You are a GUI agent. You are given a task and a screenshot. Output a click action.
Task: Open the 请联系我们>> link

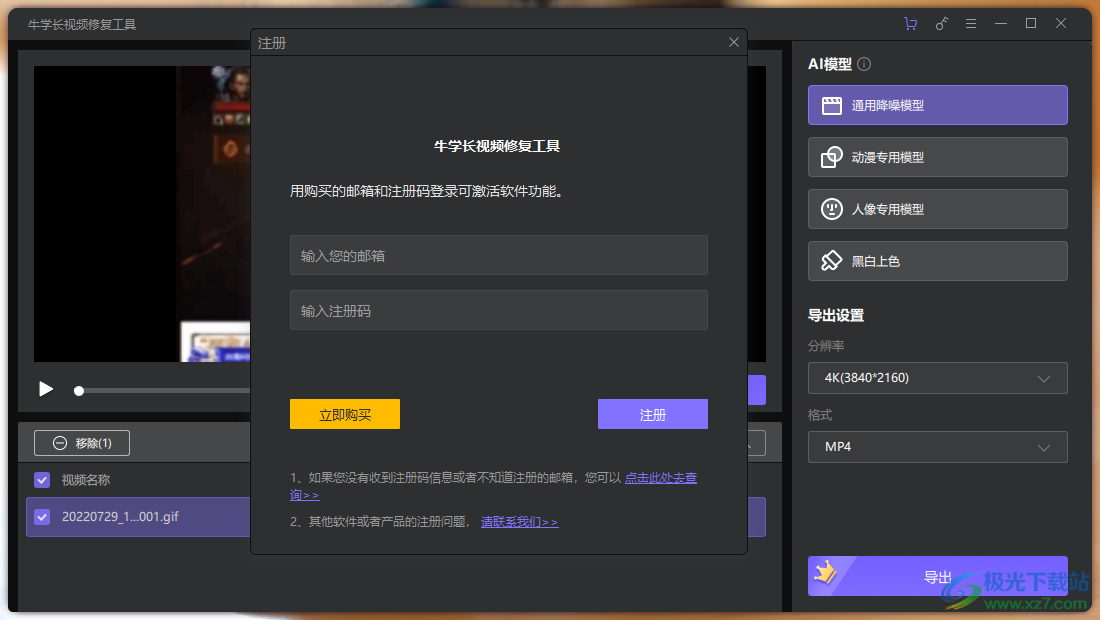pyautogui.click(x=520, y=522)
